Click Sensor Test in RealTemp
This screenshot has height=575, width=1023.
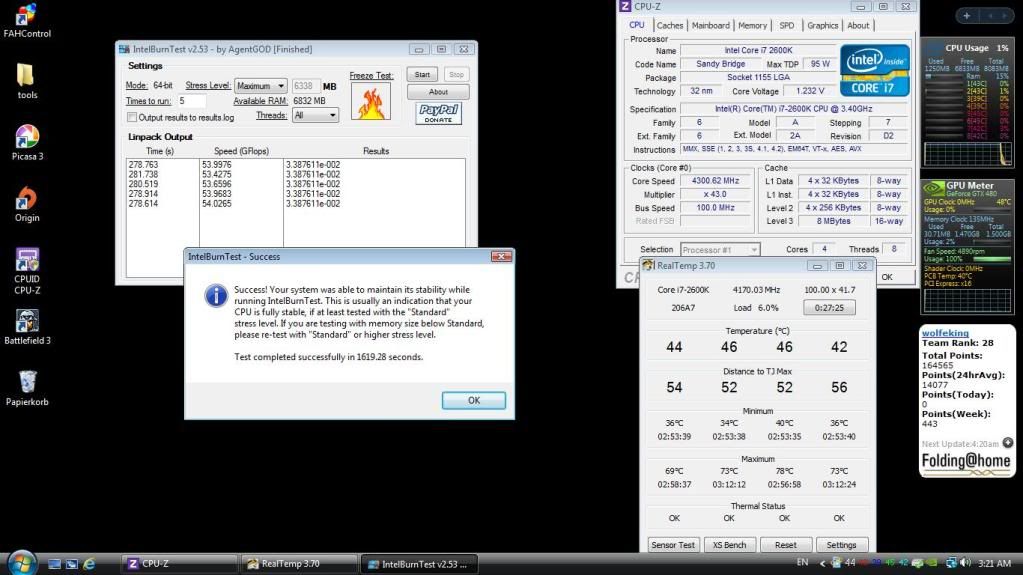pyautogui.click(x=673, y=545)
